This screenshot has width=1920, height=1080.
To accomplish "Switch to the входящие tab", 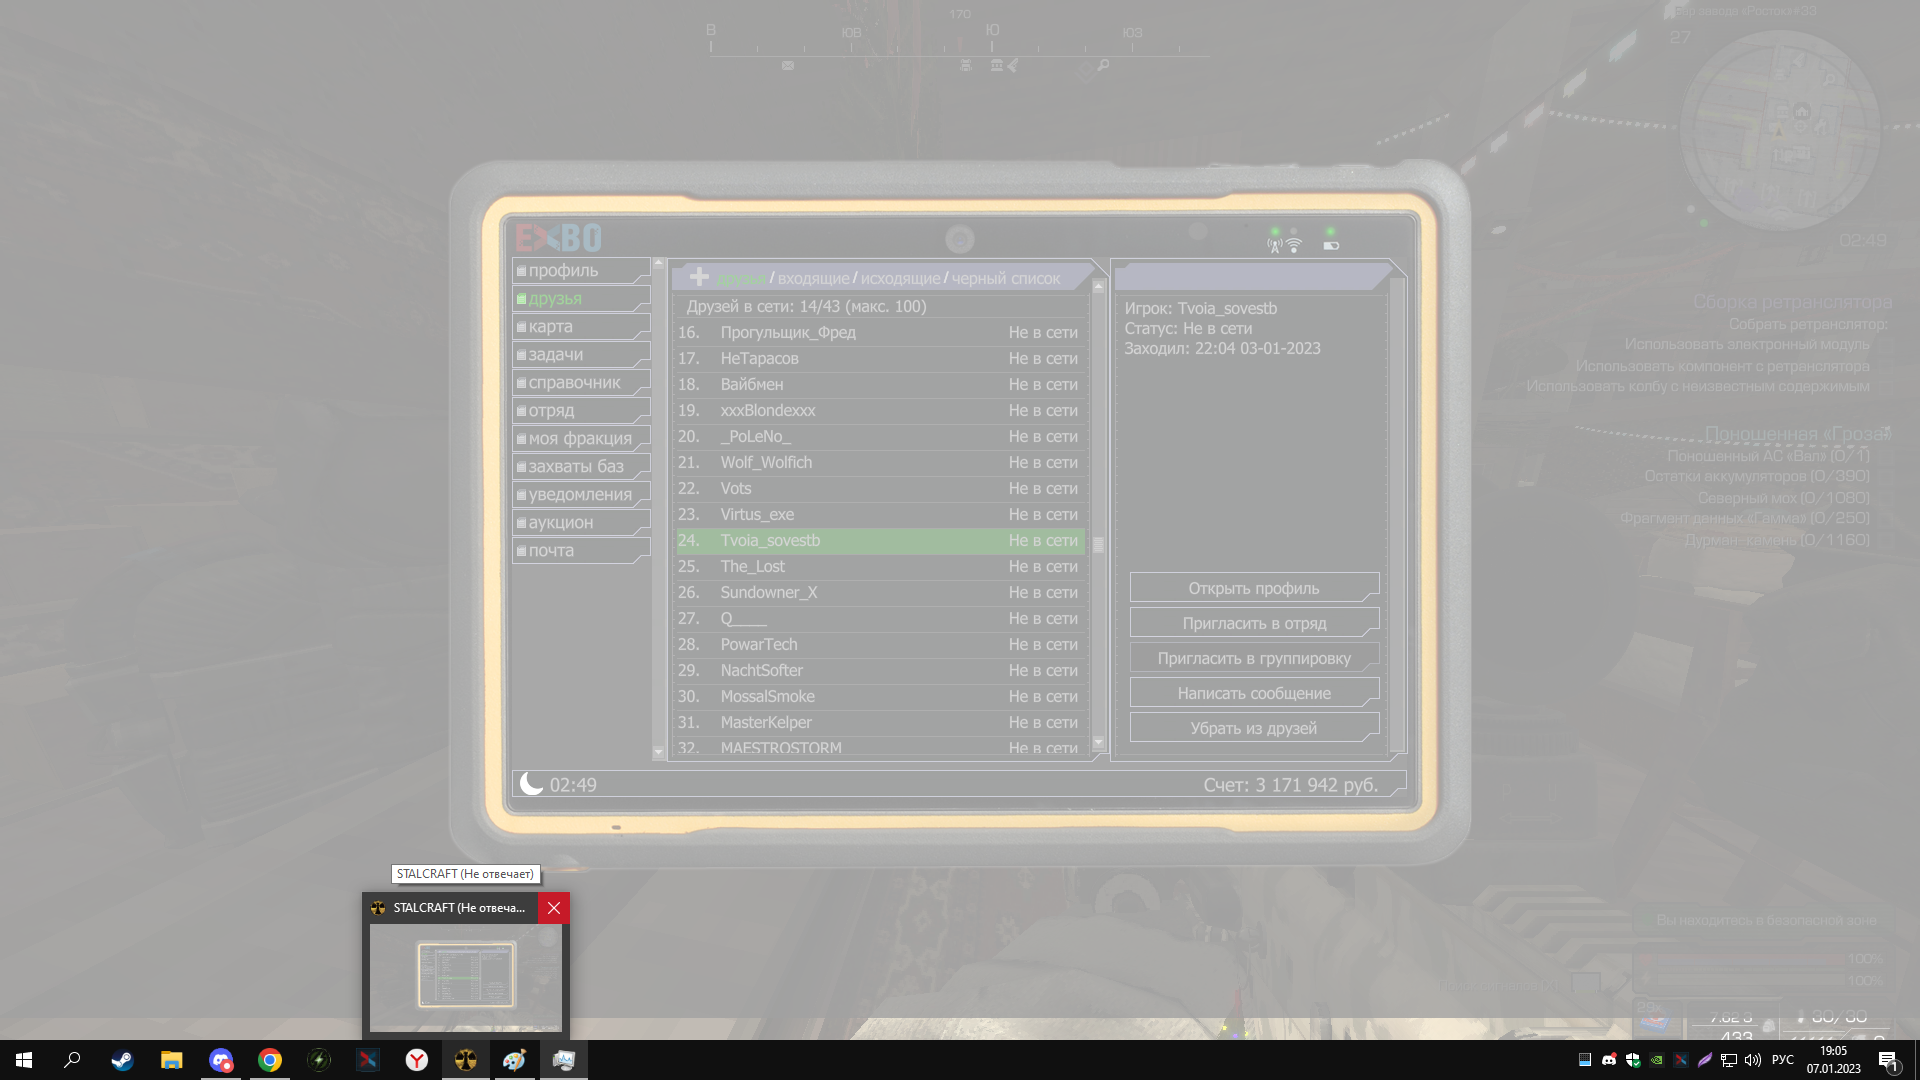I will pyautogui.click(x=813, y=279).
